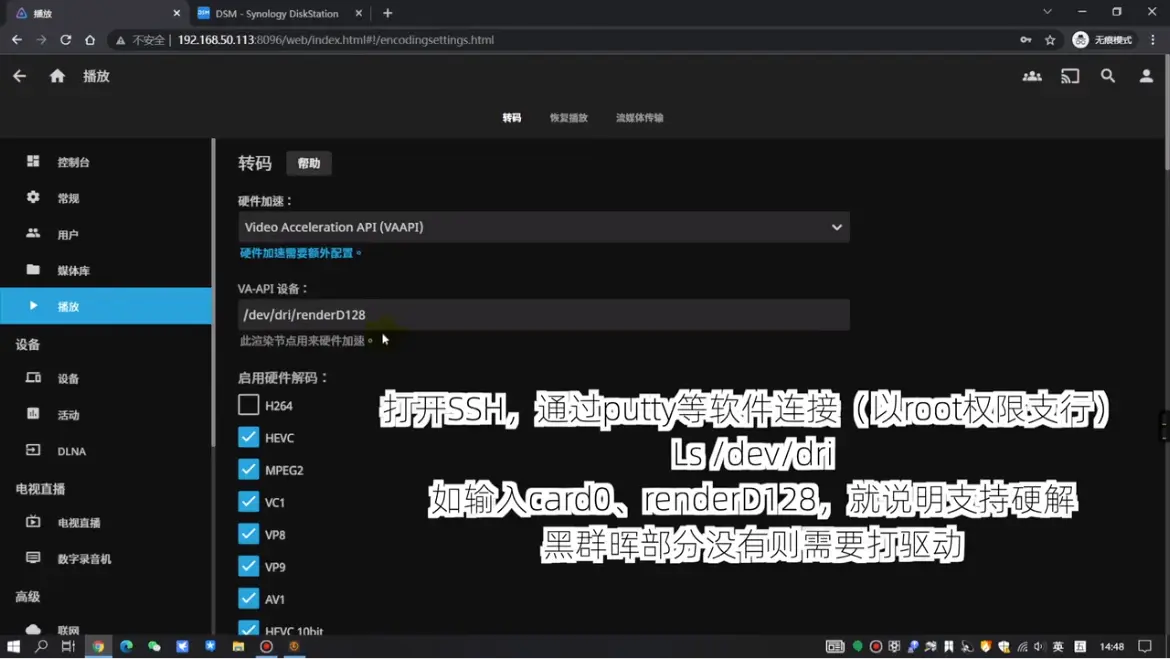This screenshot has height=659, width=1170.
Task: Click the back arrow in Jellyfin header
Action: (20, 76)
